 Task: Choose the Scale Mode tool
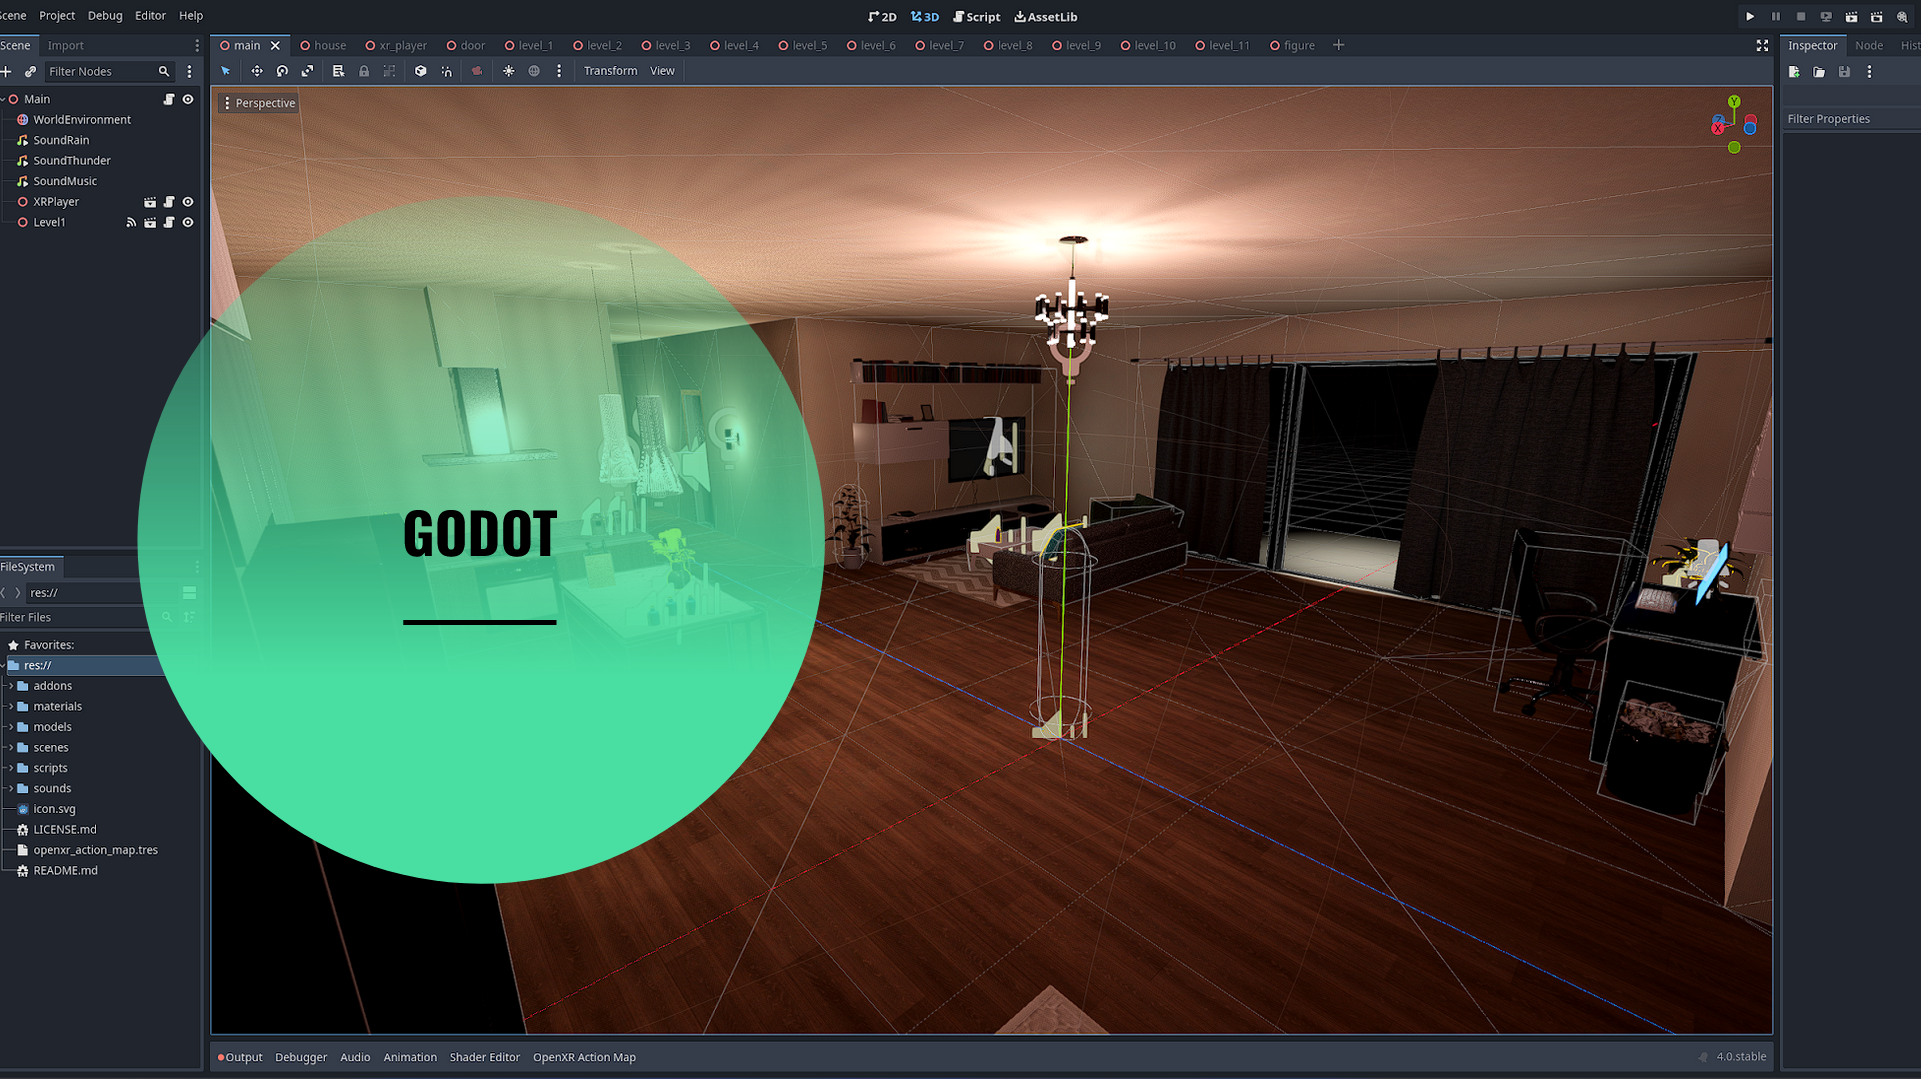coord(308,71)
